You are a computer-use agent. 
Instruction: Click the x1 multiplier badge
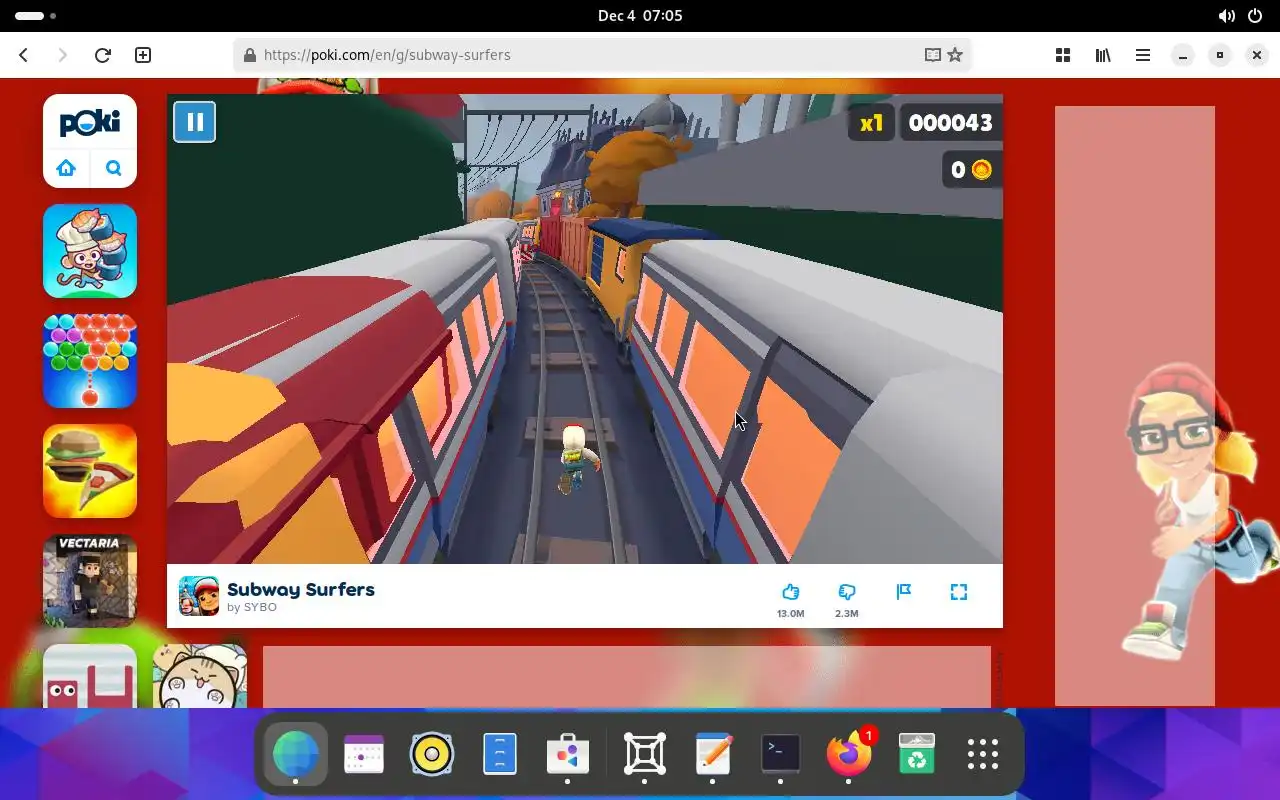point(872,123)
